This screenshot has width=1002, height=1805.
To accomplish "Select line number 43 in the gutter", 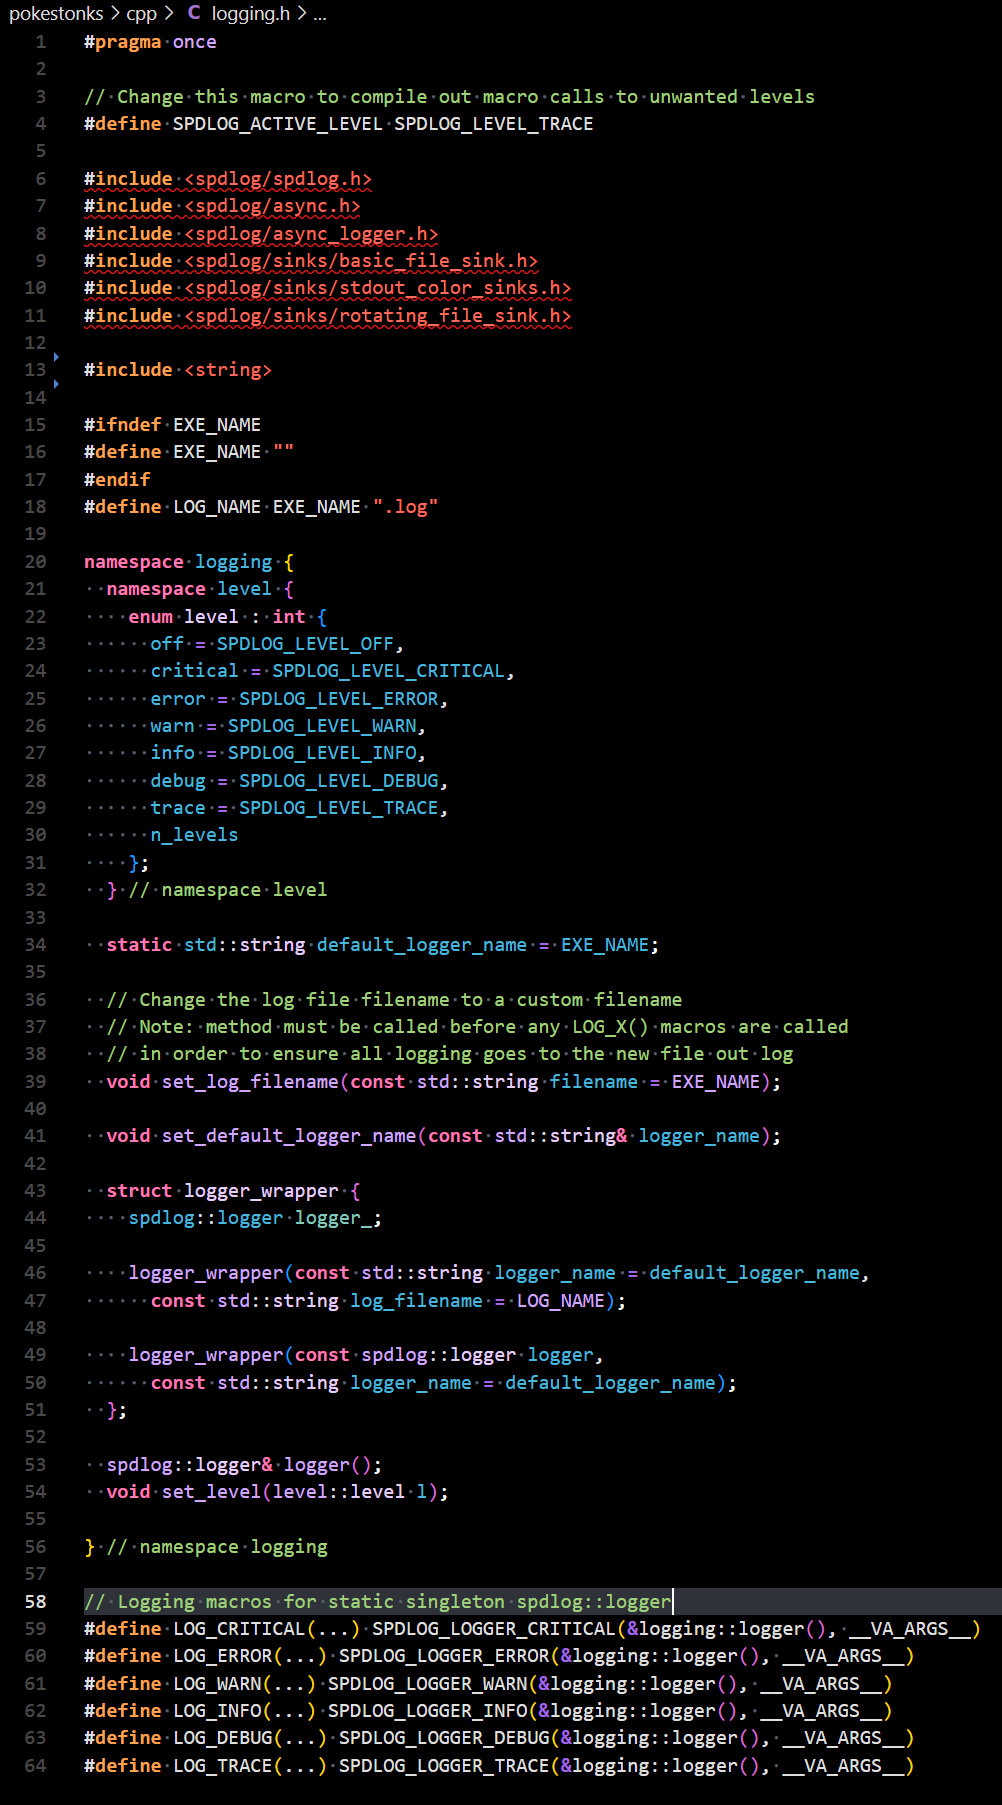I will tap(36, 1190).
